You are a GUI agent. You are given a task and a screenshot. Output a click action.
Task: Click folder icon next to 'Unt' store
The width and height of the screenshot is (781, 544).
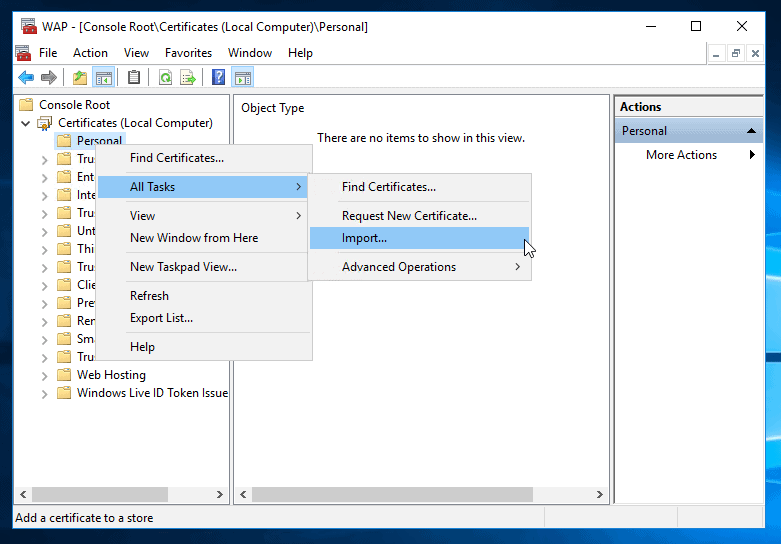[64, 231]
